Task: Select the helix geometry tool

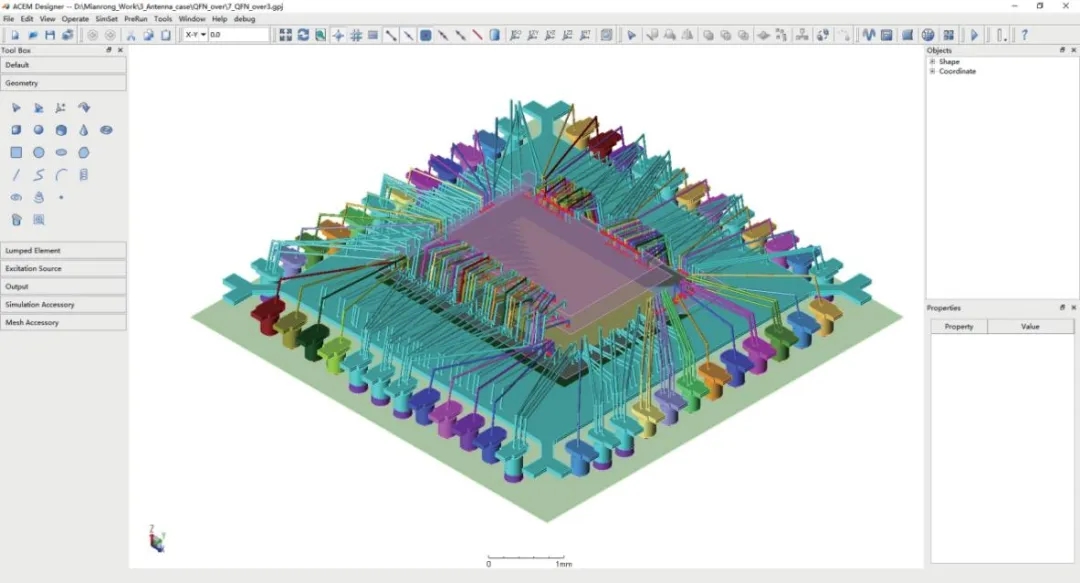Action: click(84, 175)
